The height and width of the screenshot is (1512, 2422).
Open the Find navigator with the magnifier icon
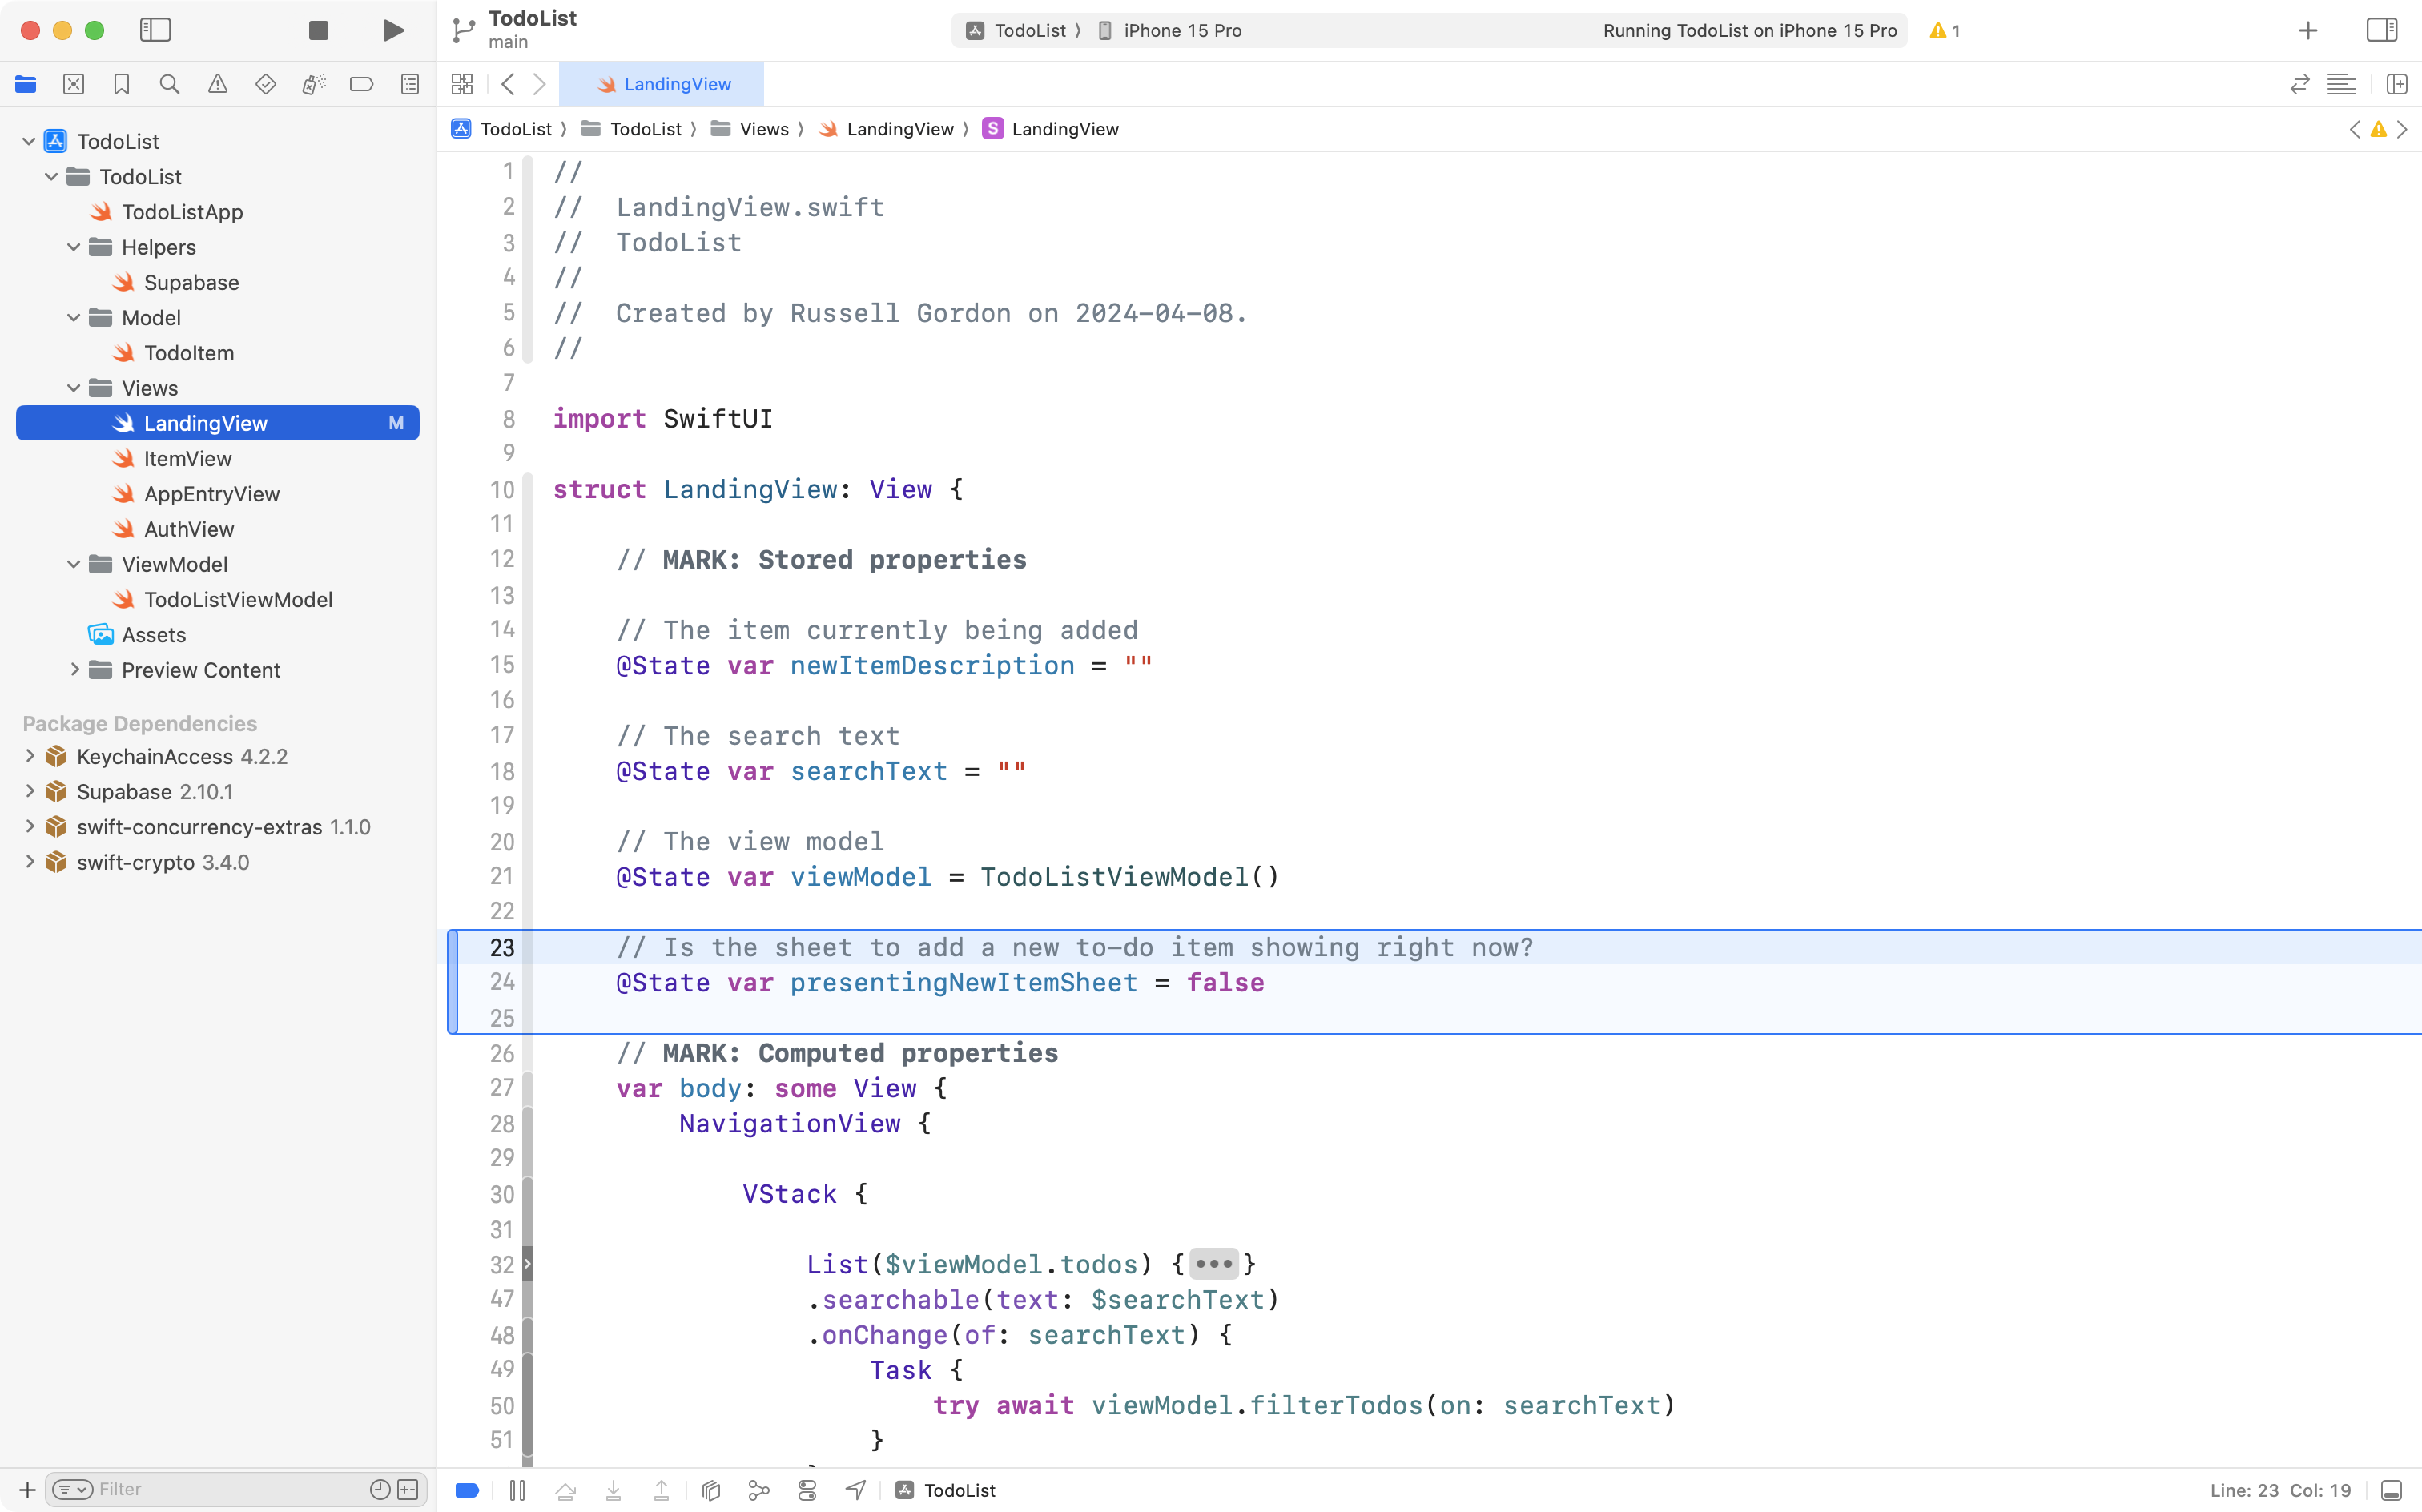tap(169, 84)
